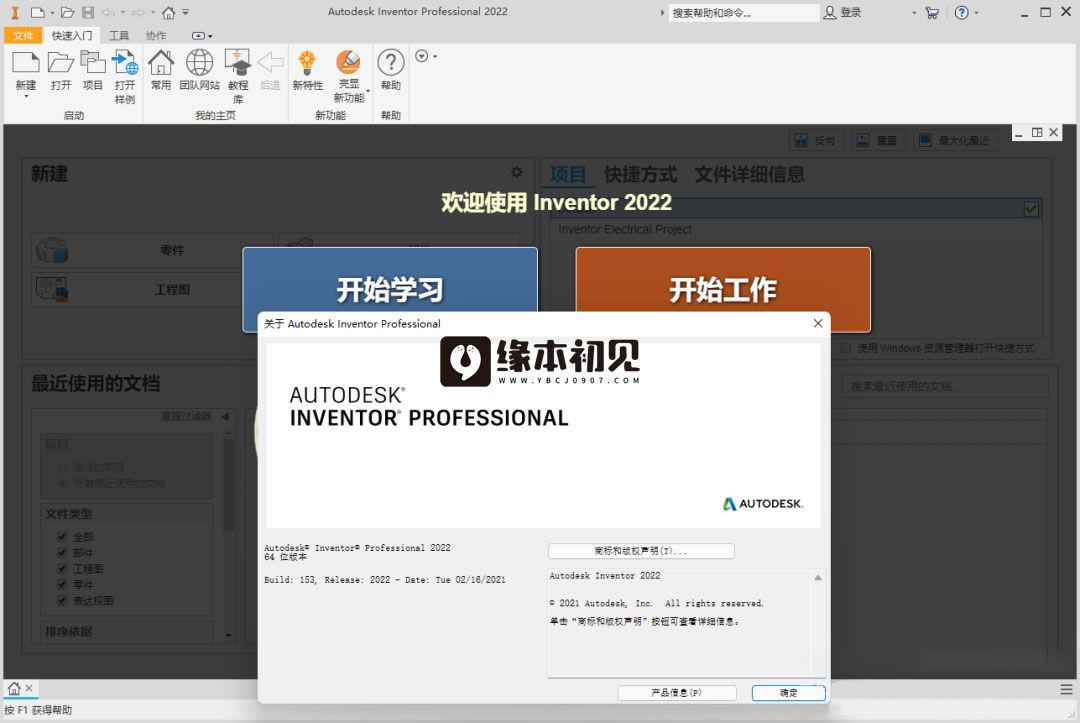
Task: Click the Home quick access icon
Action: tap(169, 12)
